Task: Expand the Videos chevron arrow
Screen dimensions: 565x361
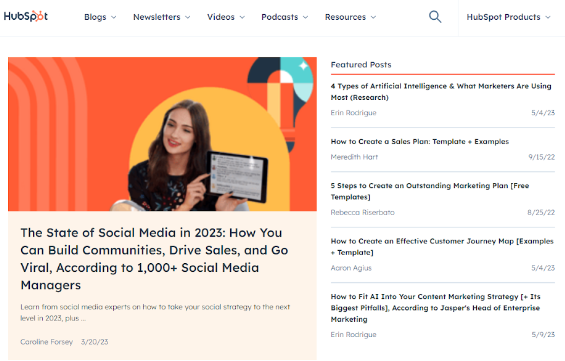Action: pos(242,17)
